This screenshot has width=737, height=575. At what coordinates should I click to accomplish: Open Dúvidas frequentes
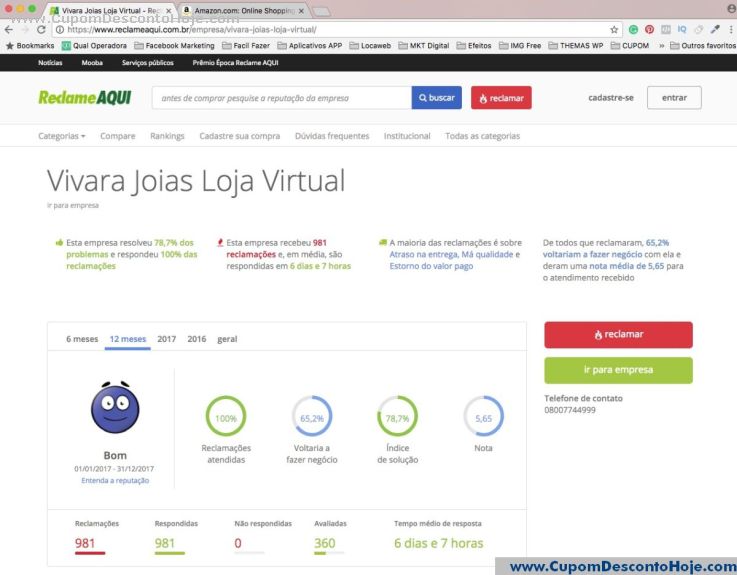(x=332, y=136)
